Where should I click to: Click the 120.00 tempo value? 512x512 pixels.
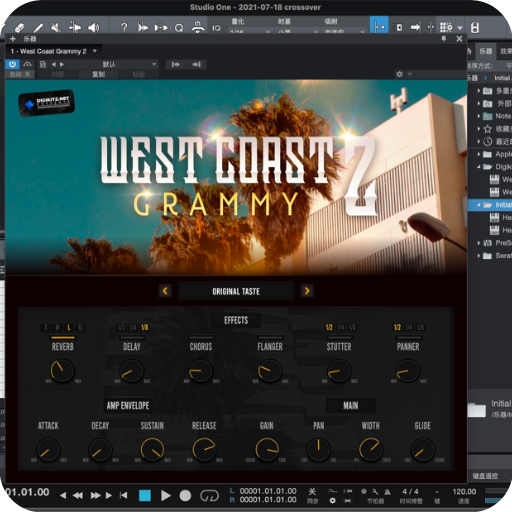point(464,492)
